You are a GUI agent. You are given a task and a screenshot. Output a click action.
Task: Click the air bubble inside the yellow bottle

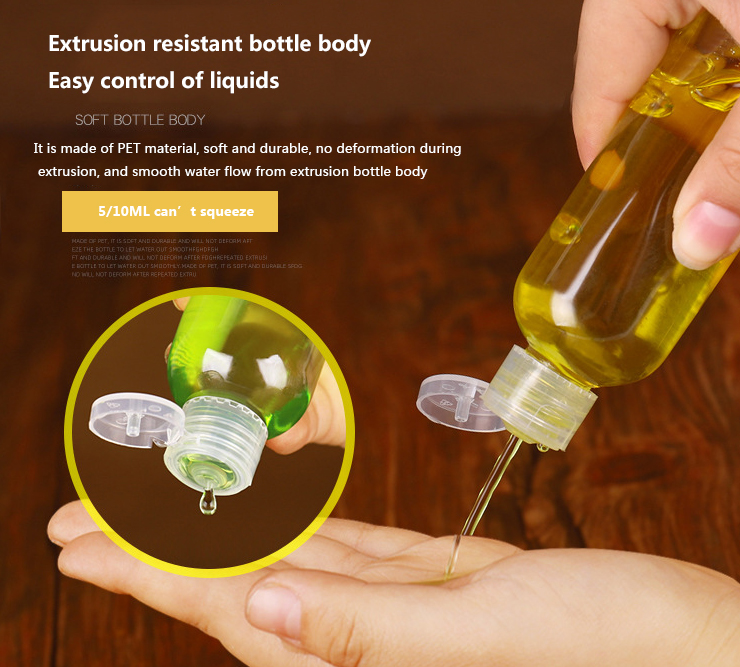pyautogui.click(x=566, y=229)
